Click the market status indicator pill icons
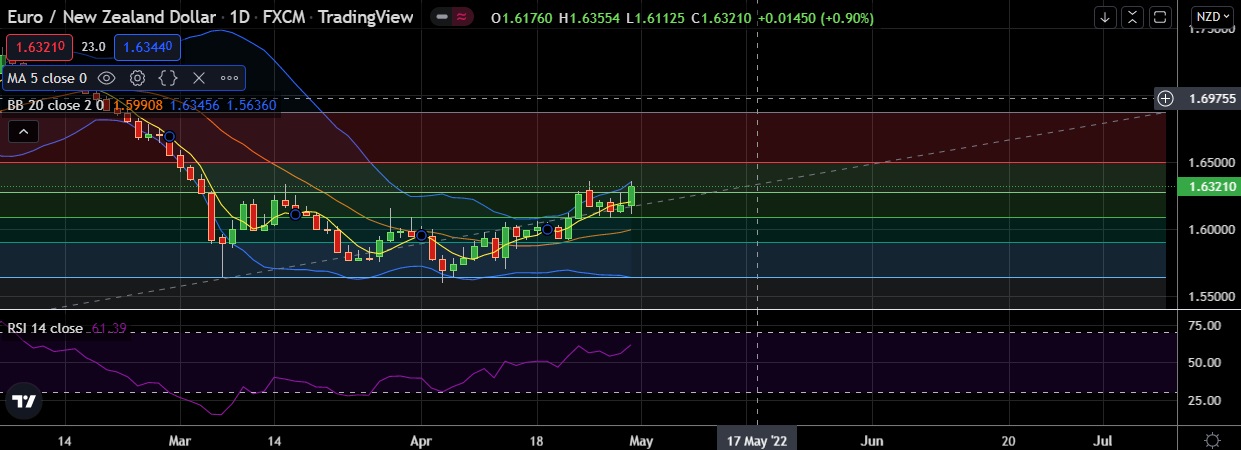Viewport: 1241px width, 450px height. tap(452, 17)
